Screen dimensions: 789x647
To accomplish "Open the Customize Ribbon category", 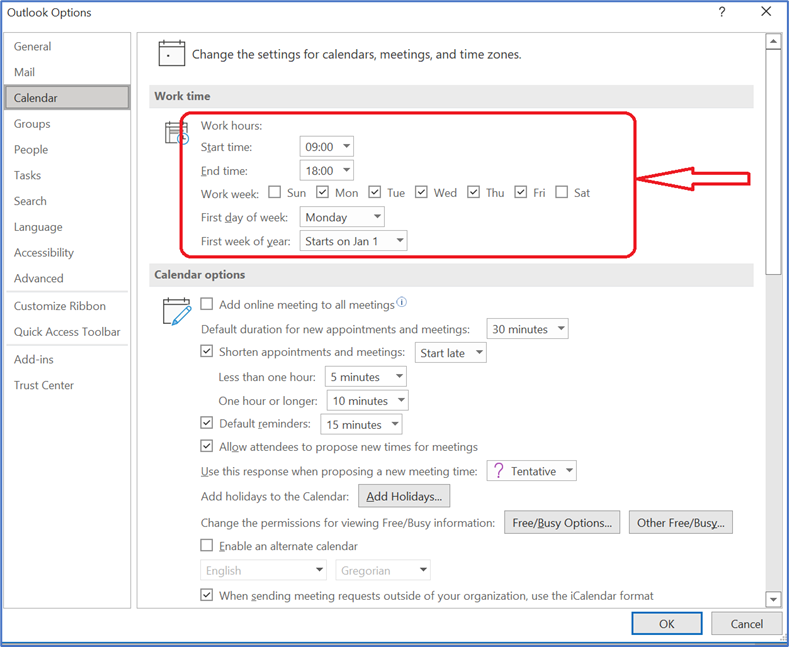I will (67, 306).
